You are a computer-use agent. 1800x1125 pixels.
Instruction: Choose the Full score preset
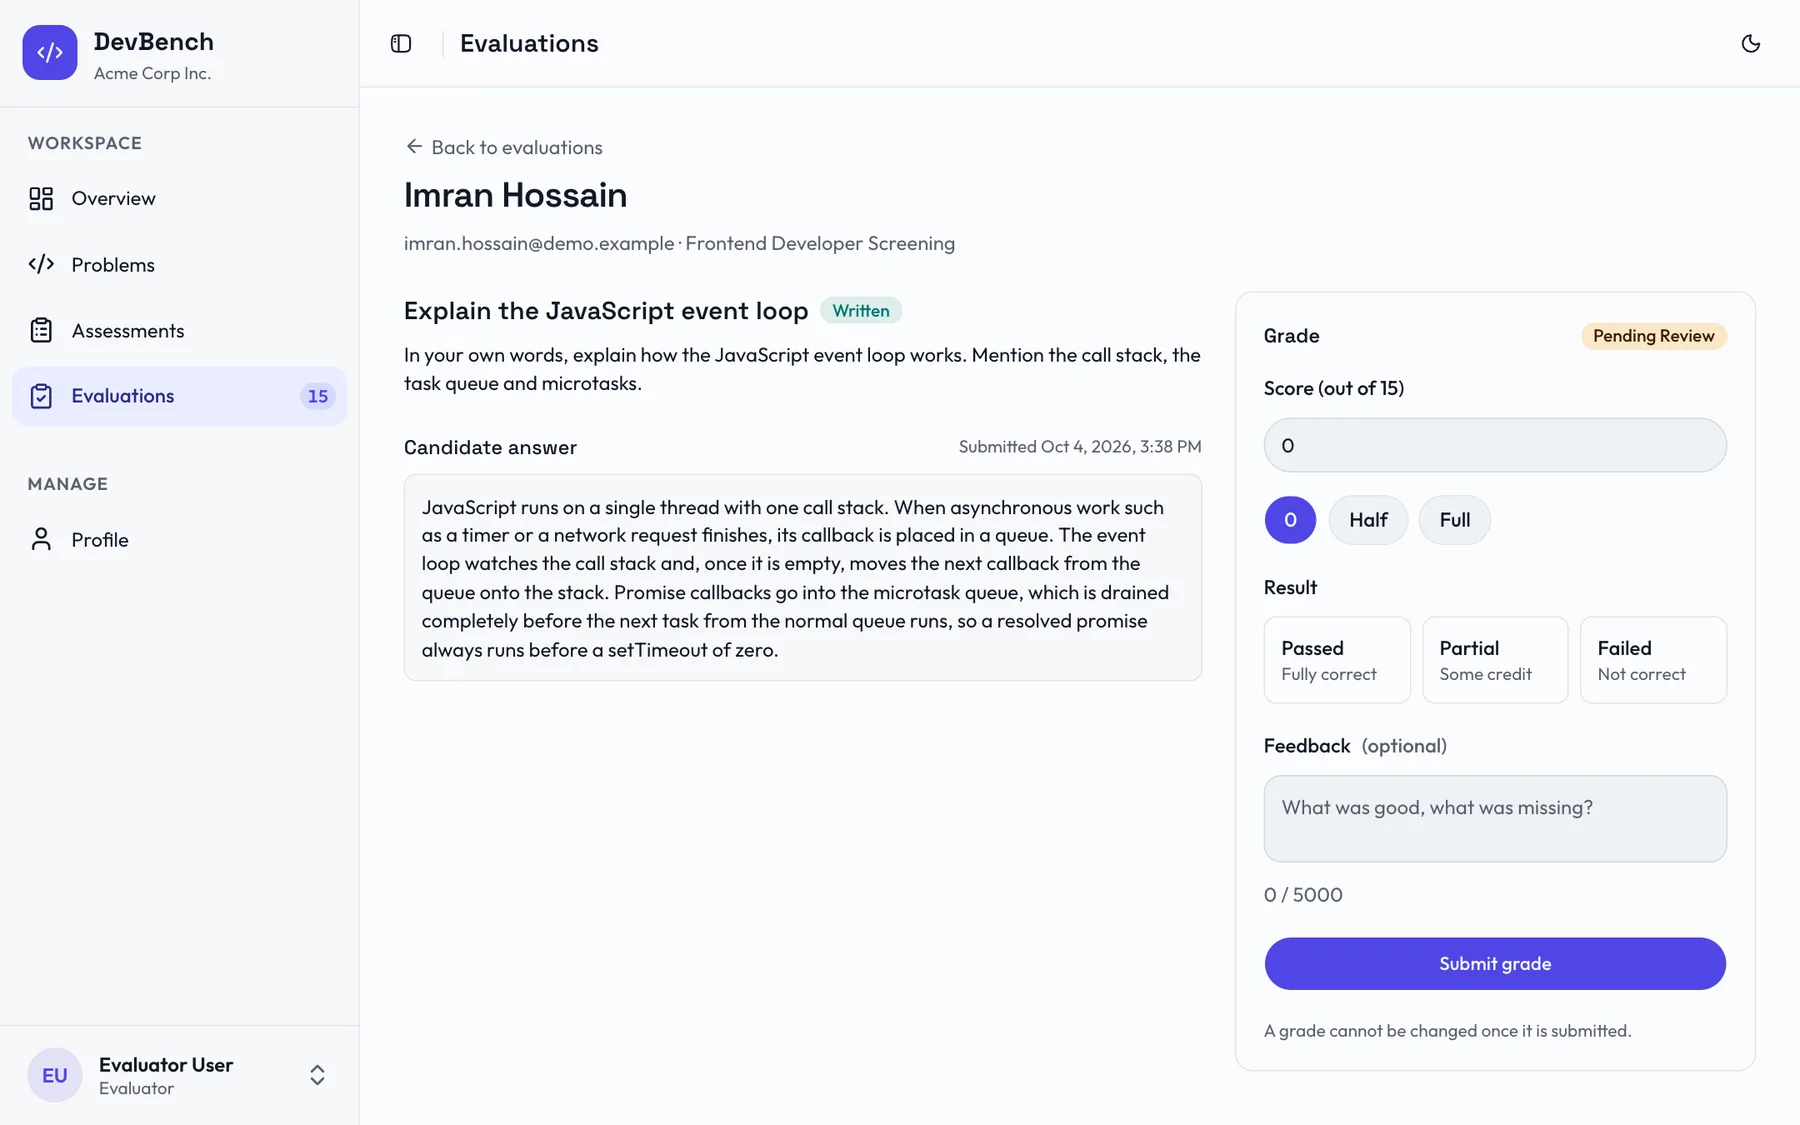point(1455,520)
